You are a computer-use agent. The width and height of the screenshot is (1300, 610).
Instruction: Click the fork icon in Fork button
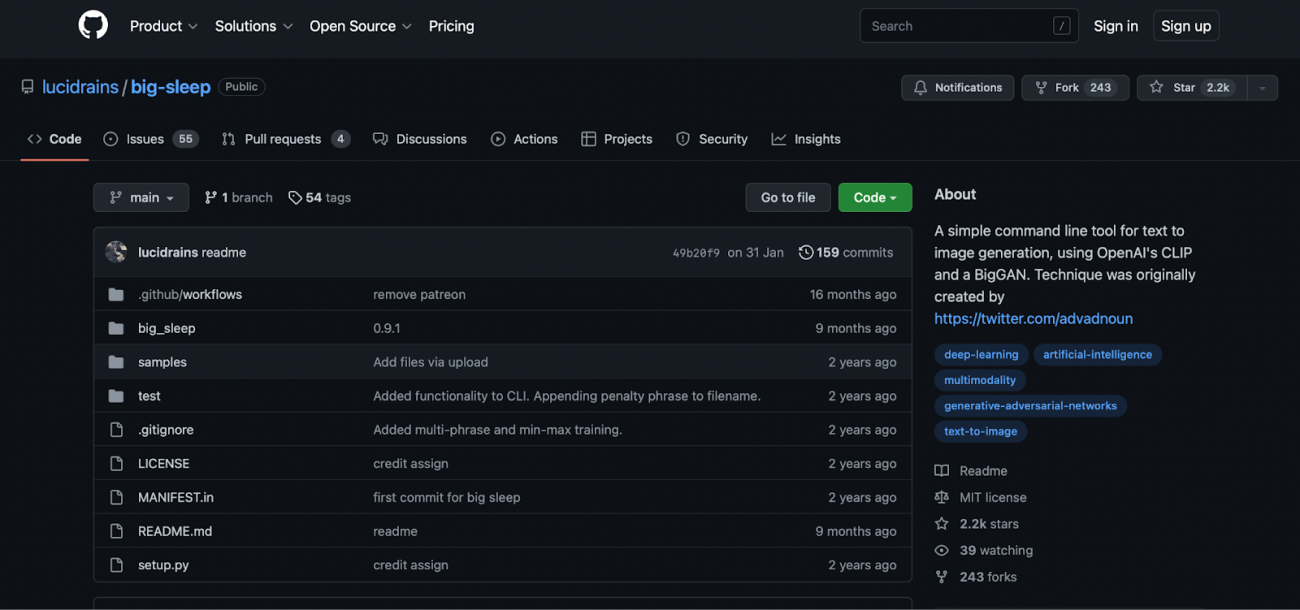tap(1041, 88)
